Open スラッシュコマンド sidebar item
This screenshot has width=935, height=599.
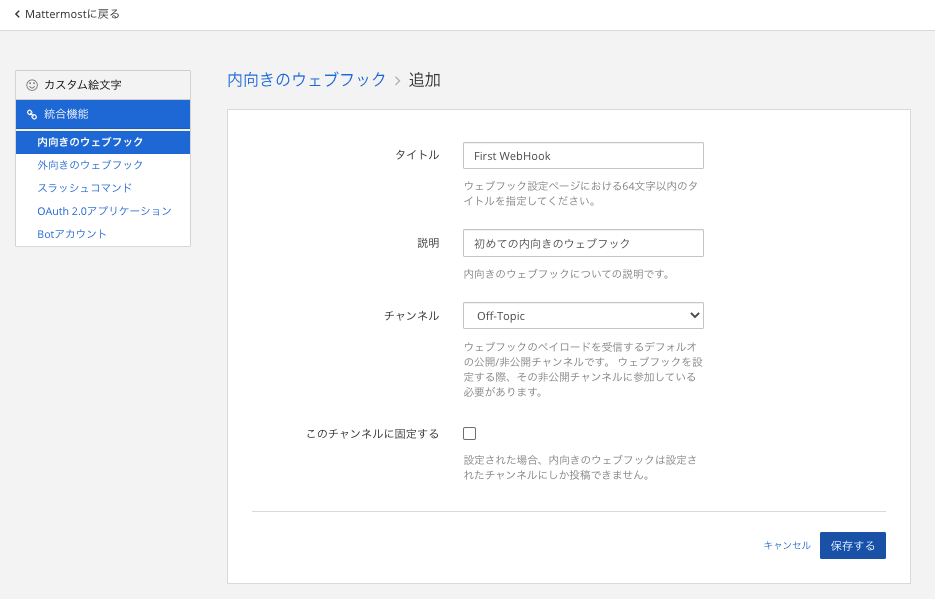85,188
